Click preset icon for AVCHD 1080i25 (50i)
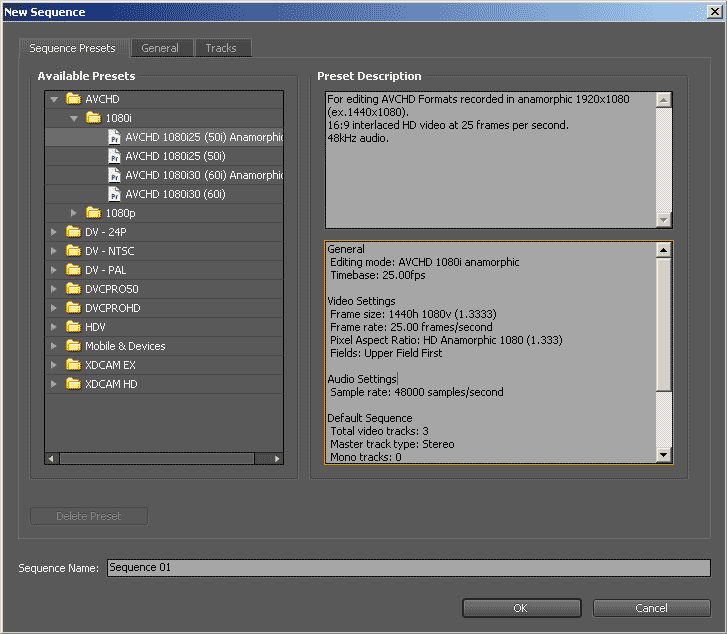This screenshot has height=634, width=727. coord(114,156)
